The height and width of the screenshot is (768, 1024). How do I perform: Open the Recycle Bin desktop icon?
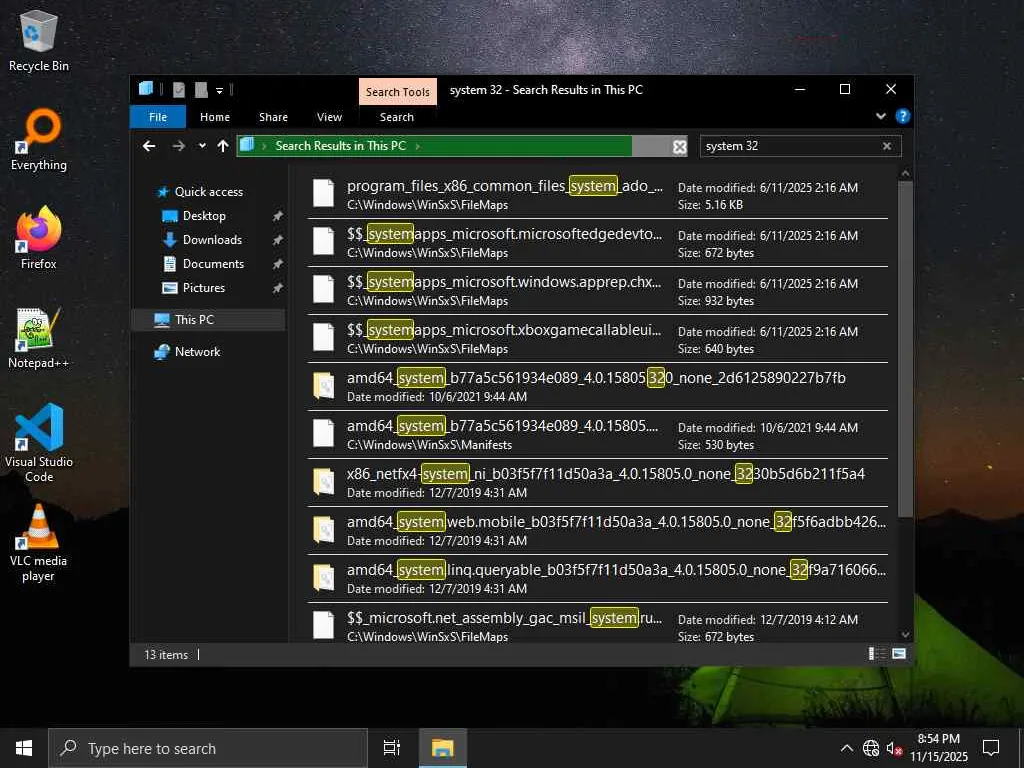[39, 40]
